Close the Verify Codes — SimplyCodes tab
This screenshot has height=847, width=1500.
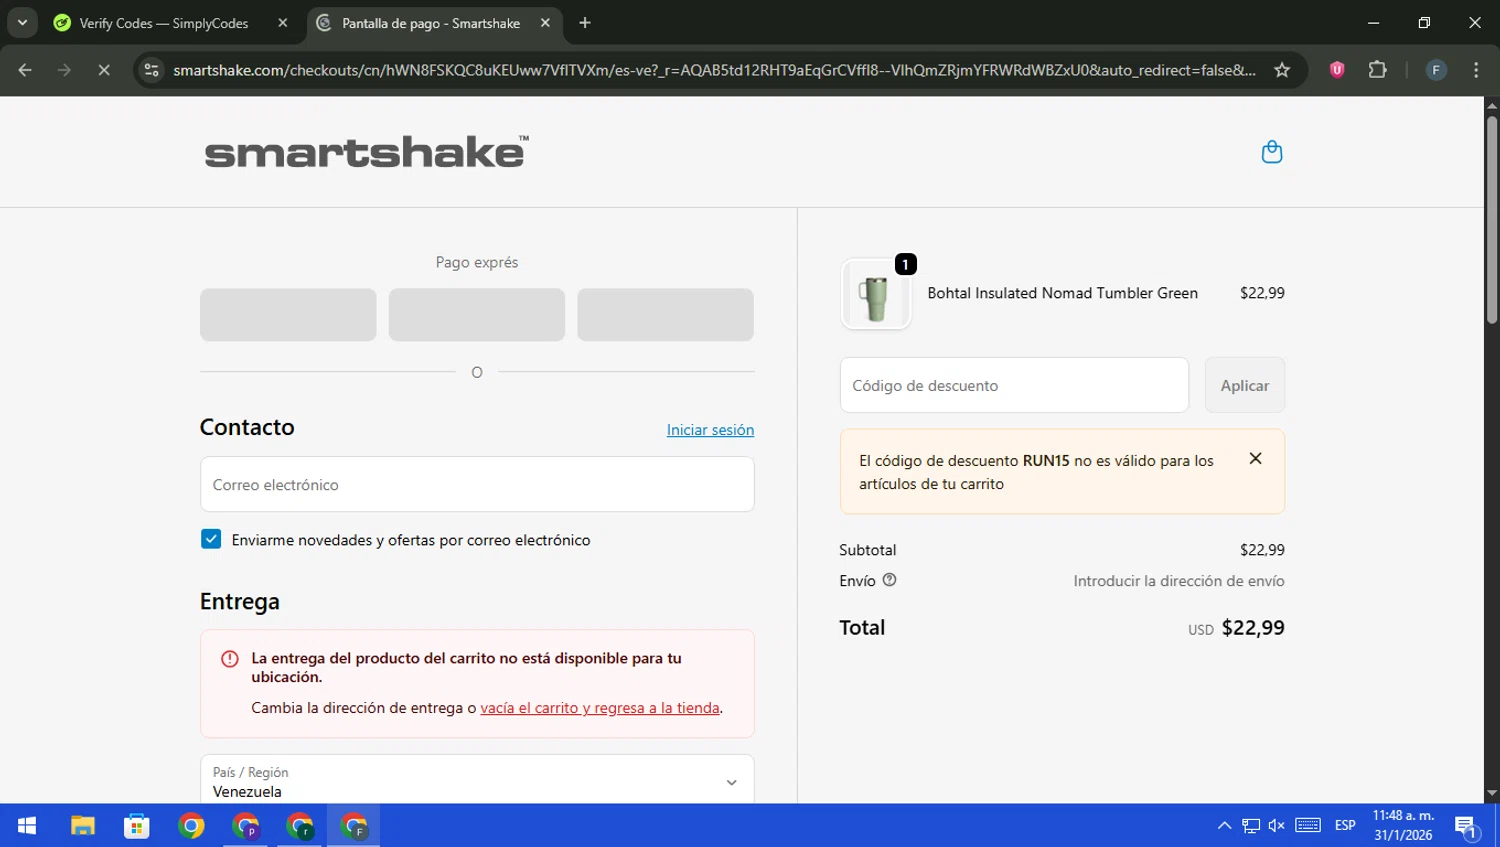283,23
